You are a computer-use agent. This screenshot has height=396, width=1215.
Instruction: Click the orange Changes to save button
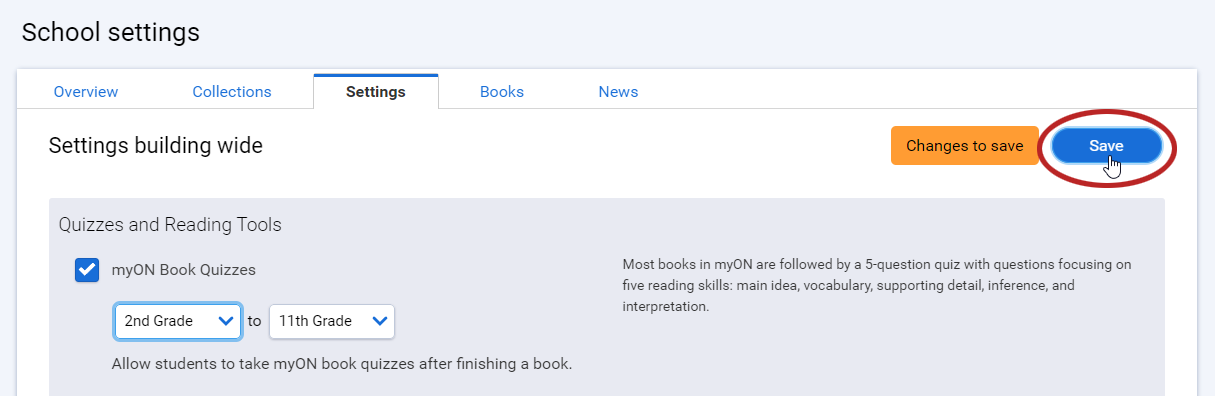964,146
